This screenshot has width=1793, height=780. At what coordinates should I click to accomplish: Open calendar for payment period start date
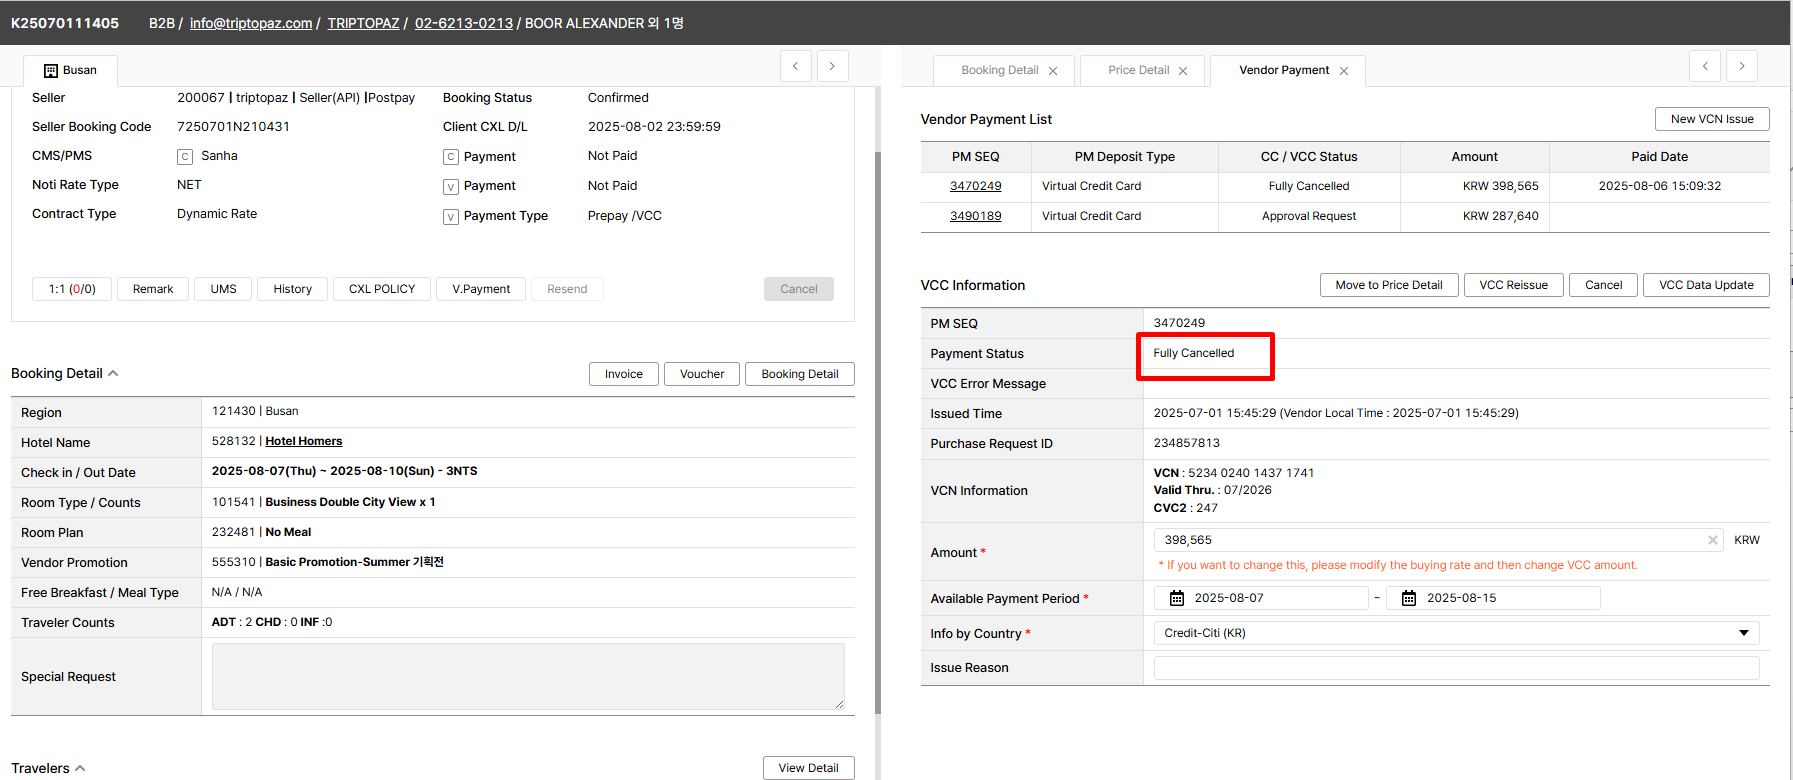coord(1177,598)
